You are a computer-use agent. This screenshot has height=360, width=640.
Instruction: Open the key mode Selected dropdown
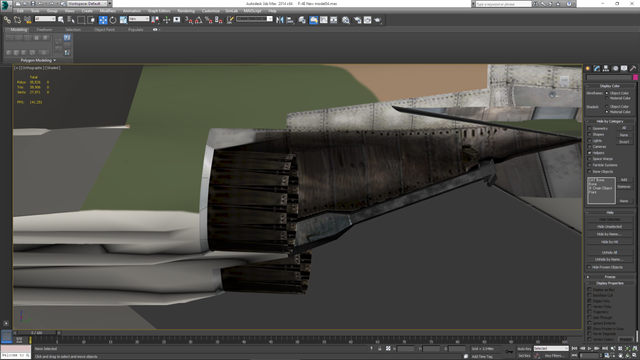click(551, 349)
